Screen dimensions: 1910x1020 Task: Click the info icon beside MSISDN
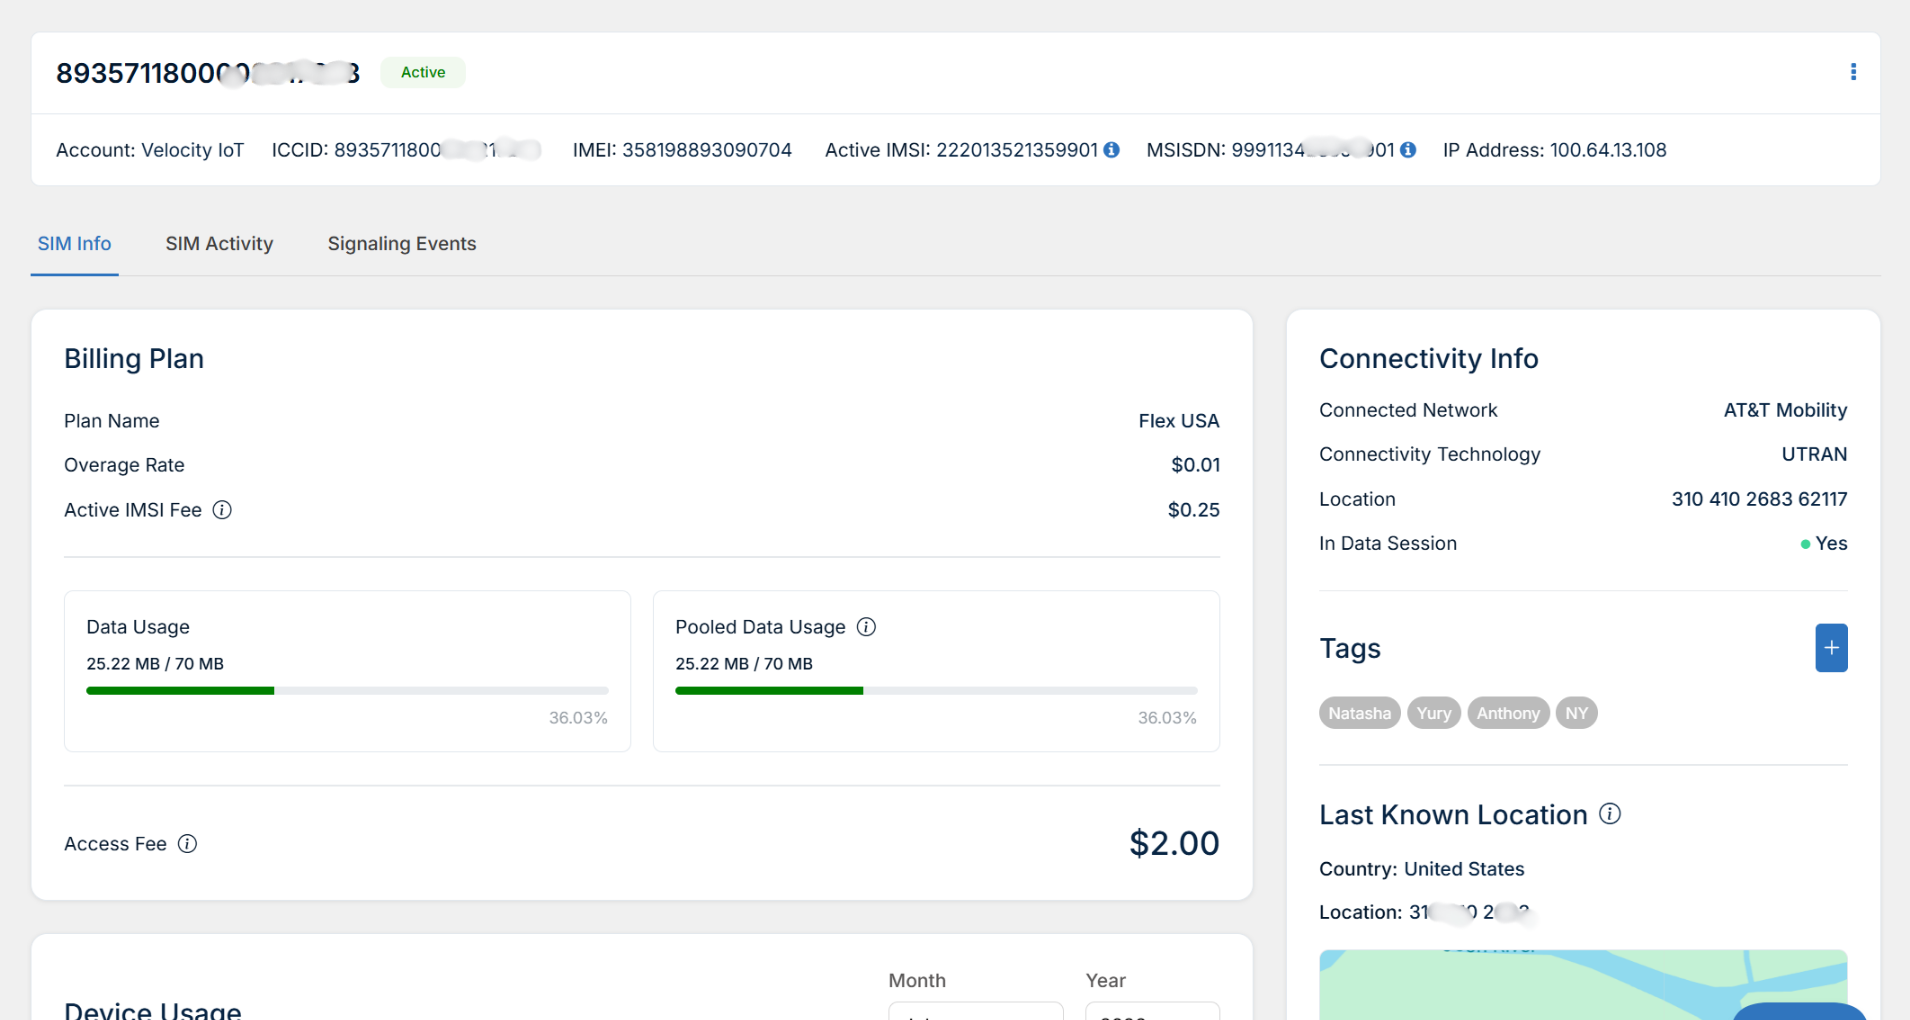click(x=1408, y=150)
